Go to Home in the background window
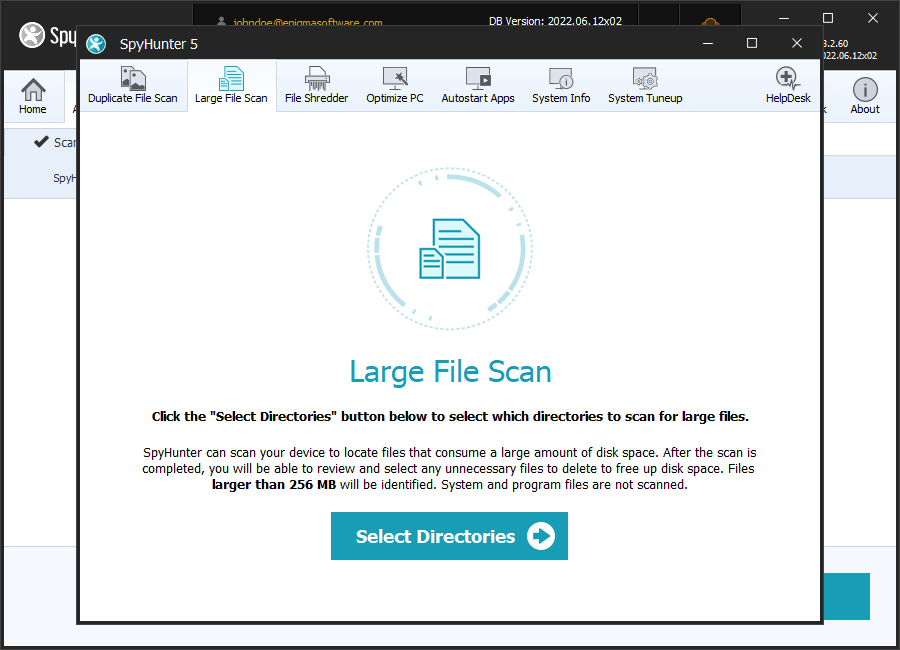The image size is (900, 650). pyautogui.click(x=33, y=96)
